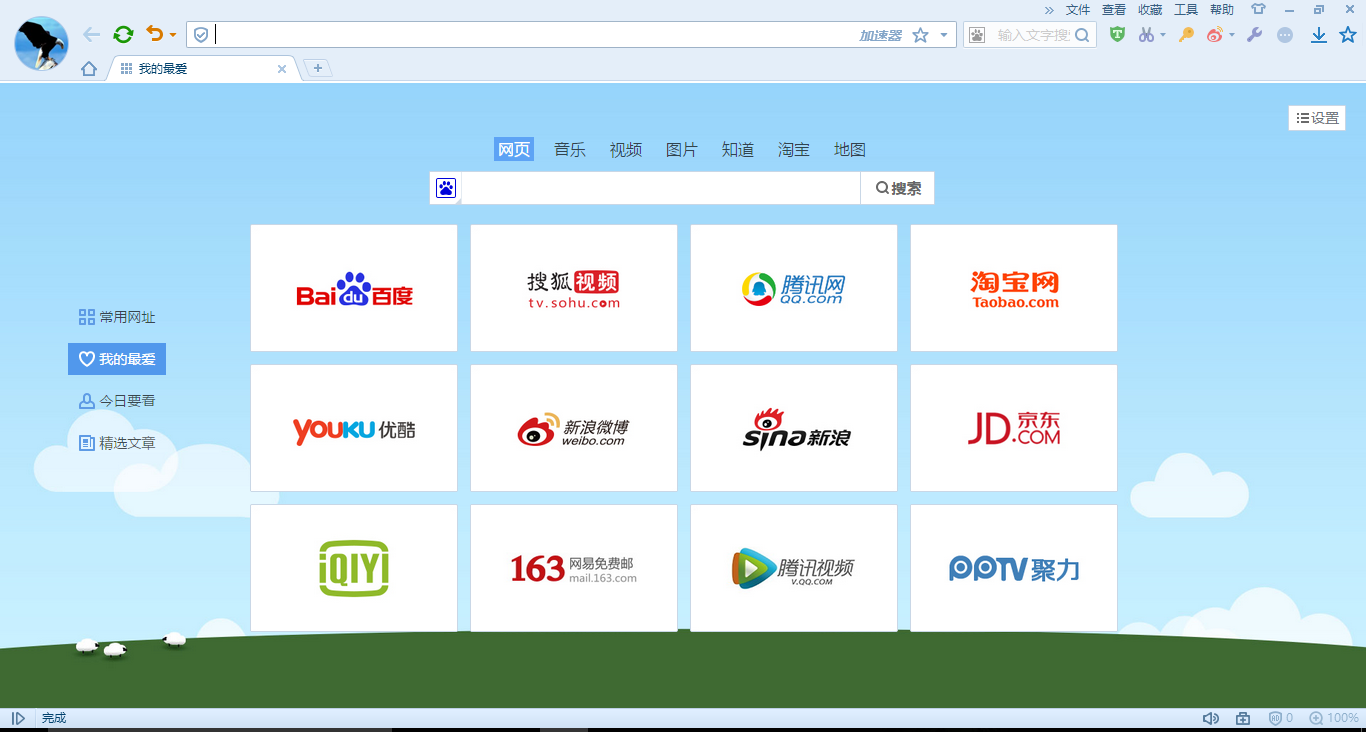1366x732 pixels.
Task: Open the green shield T extension
Action: (x=1118, y=34)
